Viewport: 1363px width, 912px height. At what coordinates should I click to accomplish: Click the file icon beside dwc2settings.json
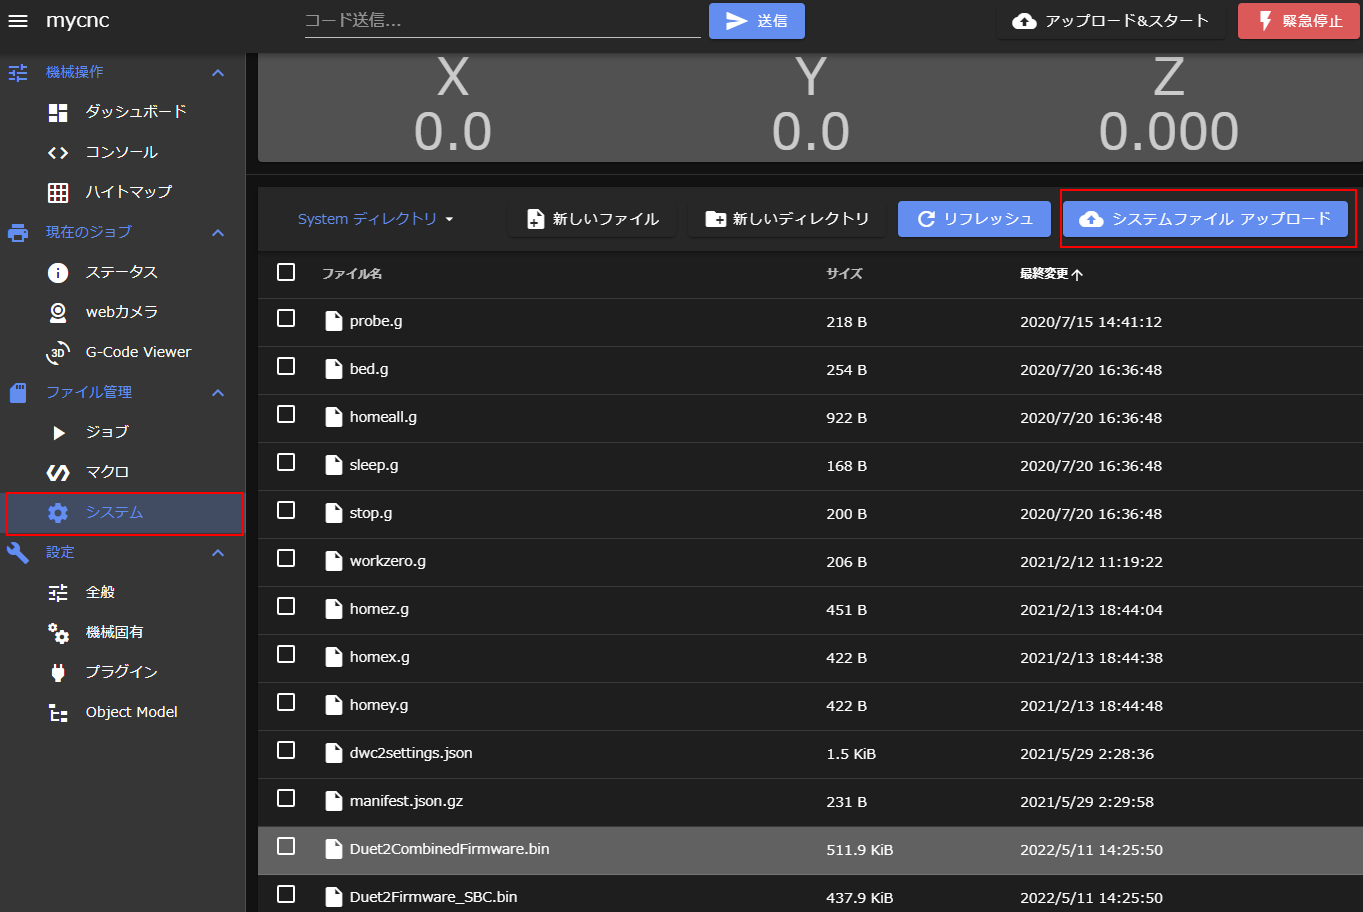(x=334, y=753)
